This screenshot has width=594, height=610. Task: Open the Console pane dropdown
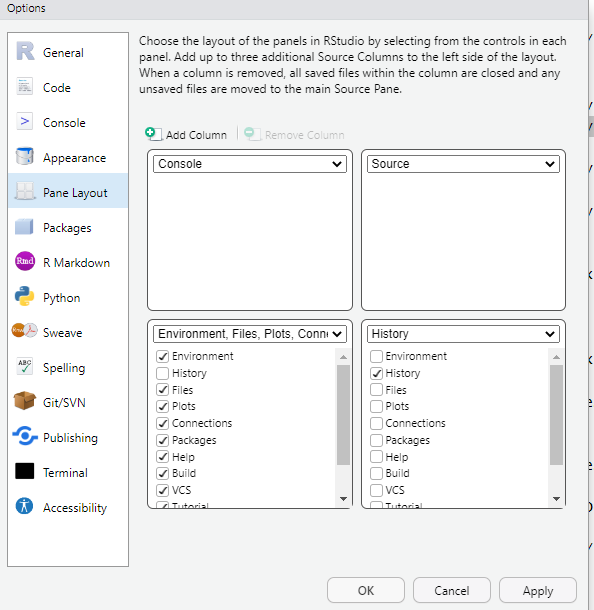250,164
